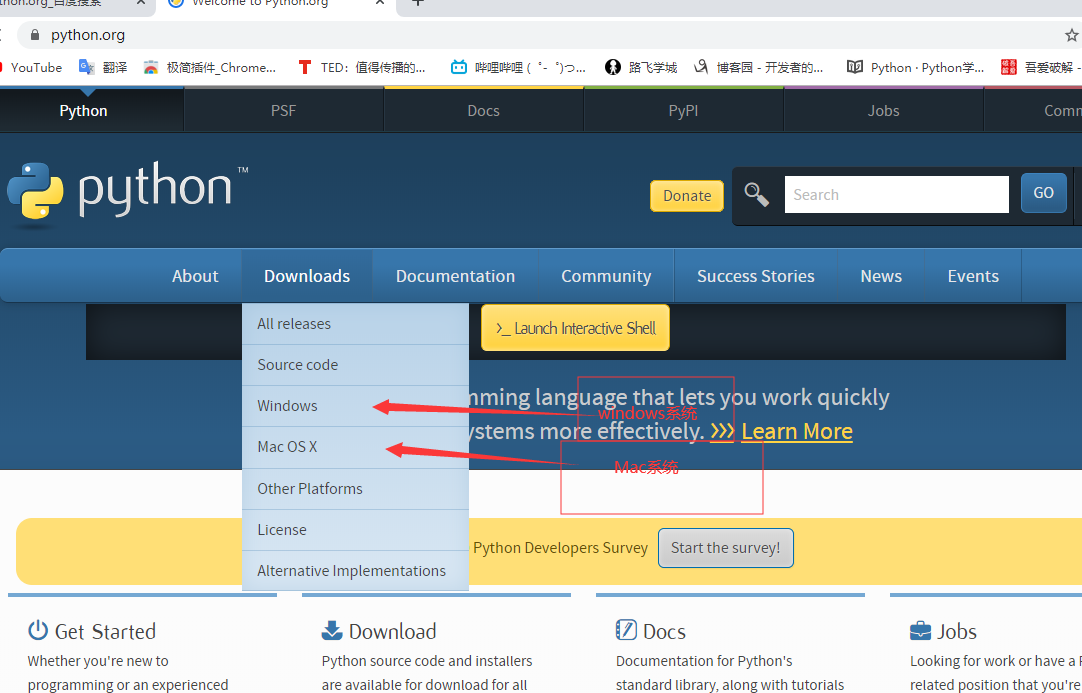Open the Success Stories navigation menu

[x=756, y=276]
